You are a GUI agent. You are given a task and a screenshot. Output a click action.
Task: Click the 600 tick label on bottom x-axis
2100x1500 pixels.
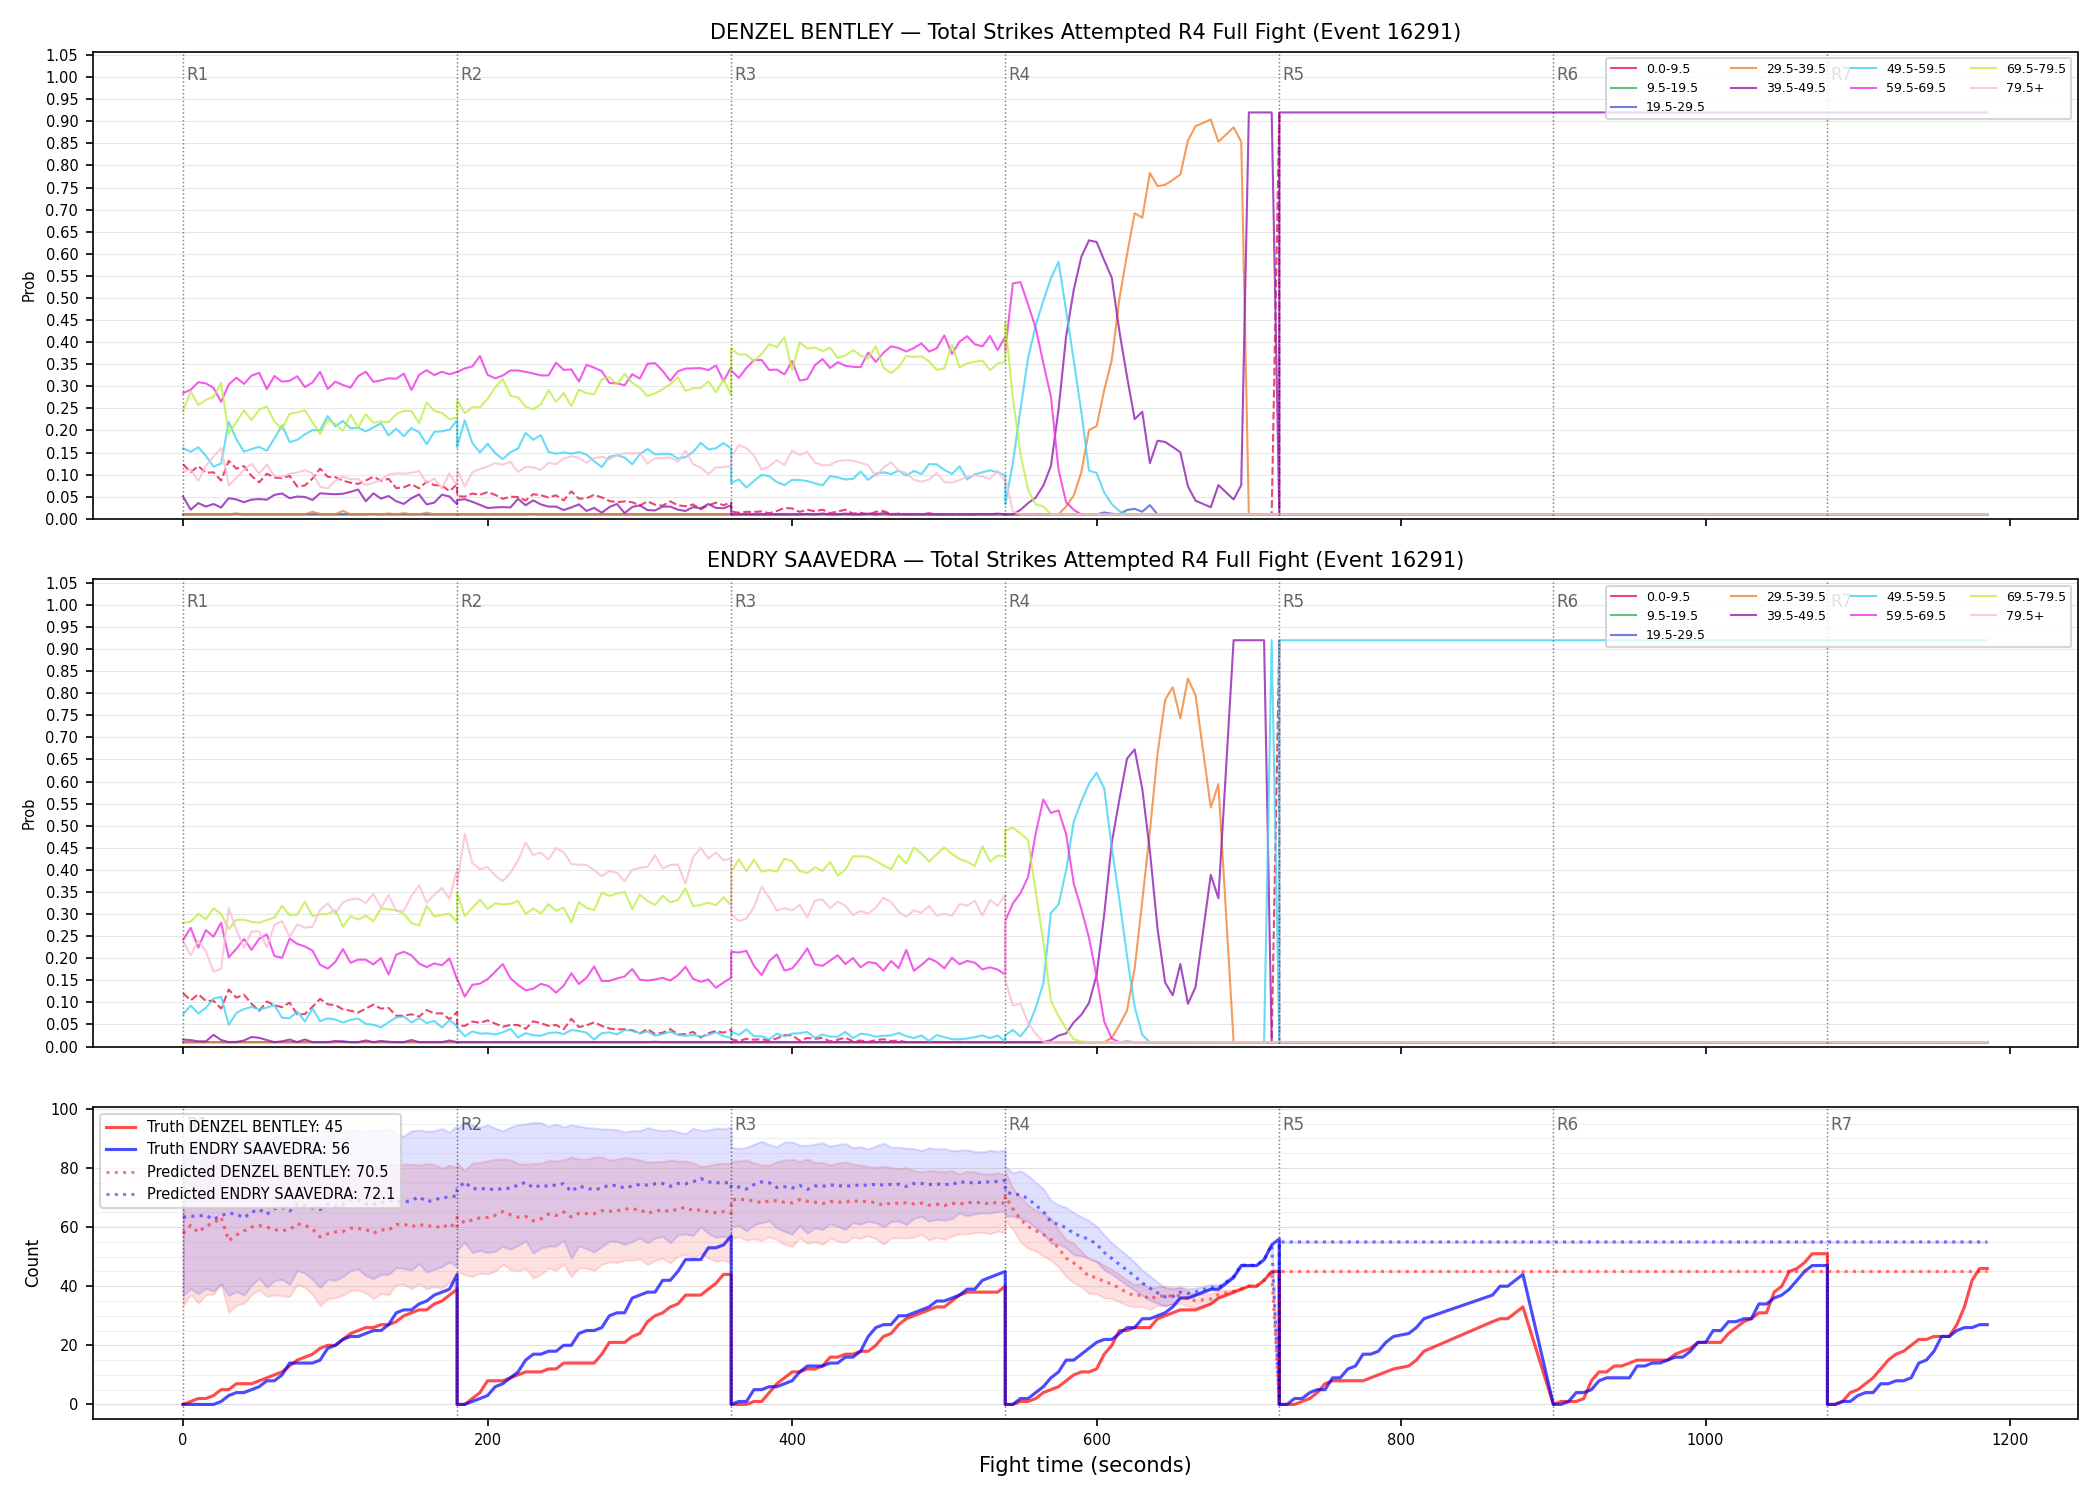pyautogui.click(x=1096, y=1439)
